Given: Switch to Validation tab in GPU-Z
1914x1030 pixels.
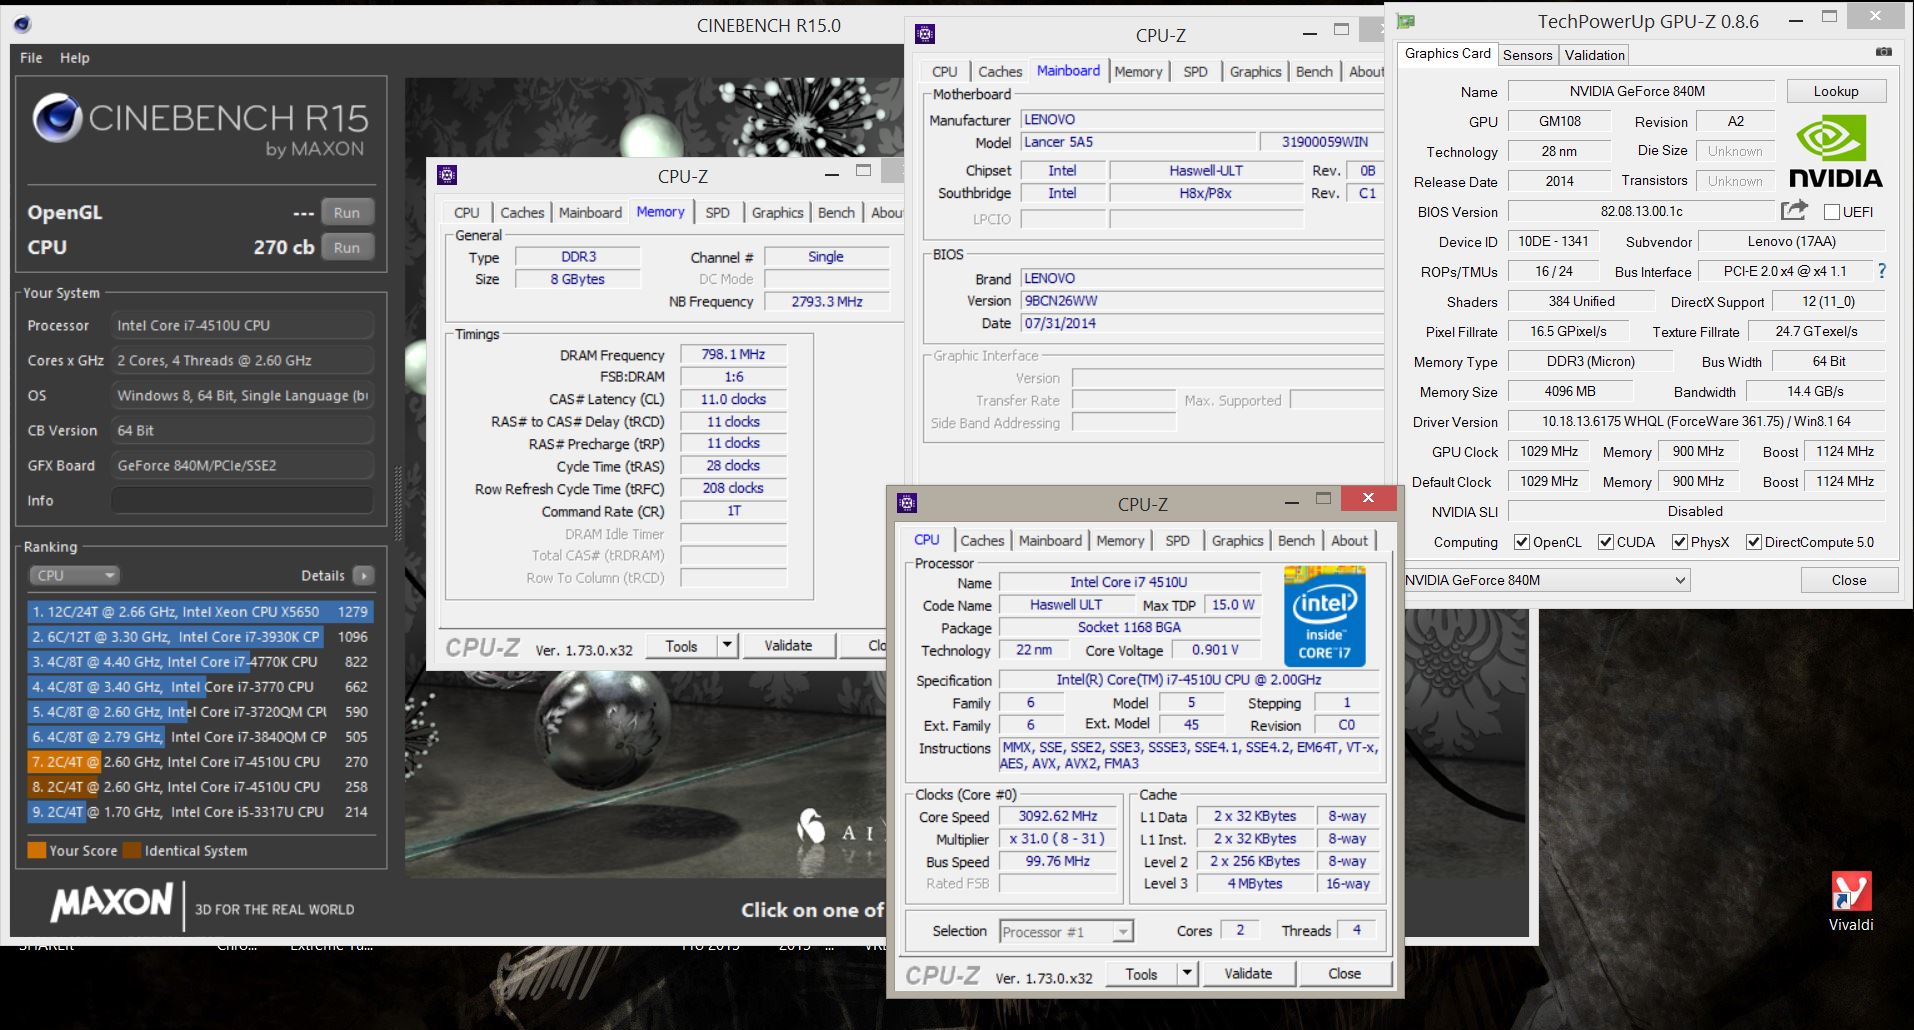Looking at the screenshot, I should [1594, 55].
